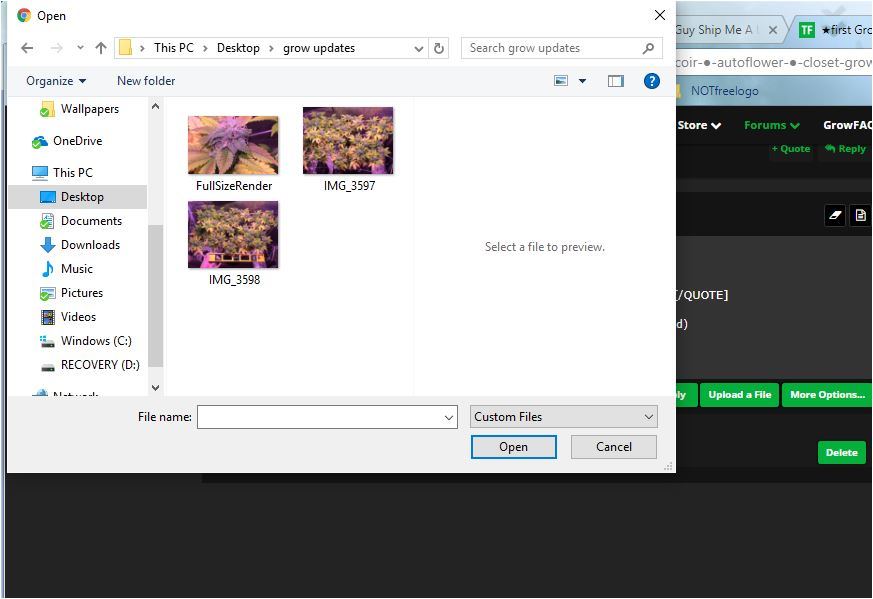873x599 pixels.
Task: Click the Downloads arrow icon
Action: [48, 245]
